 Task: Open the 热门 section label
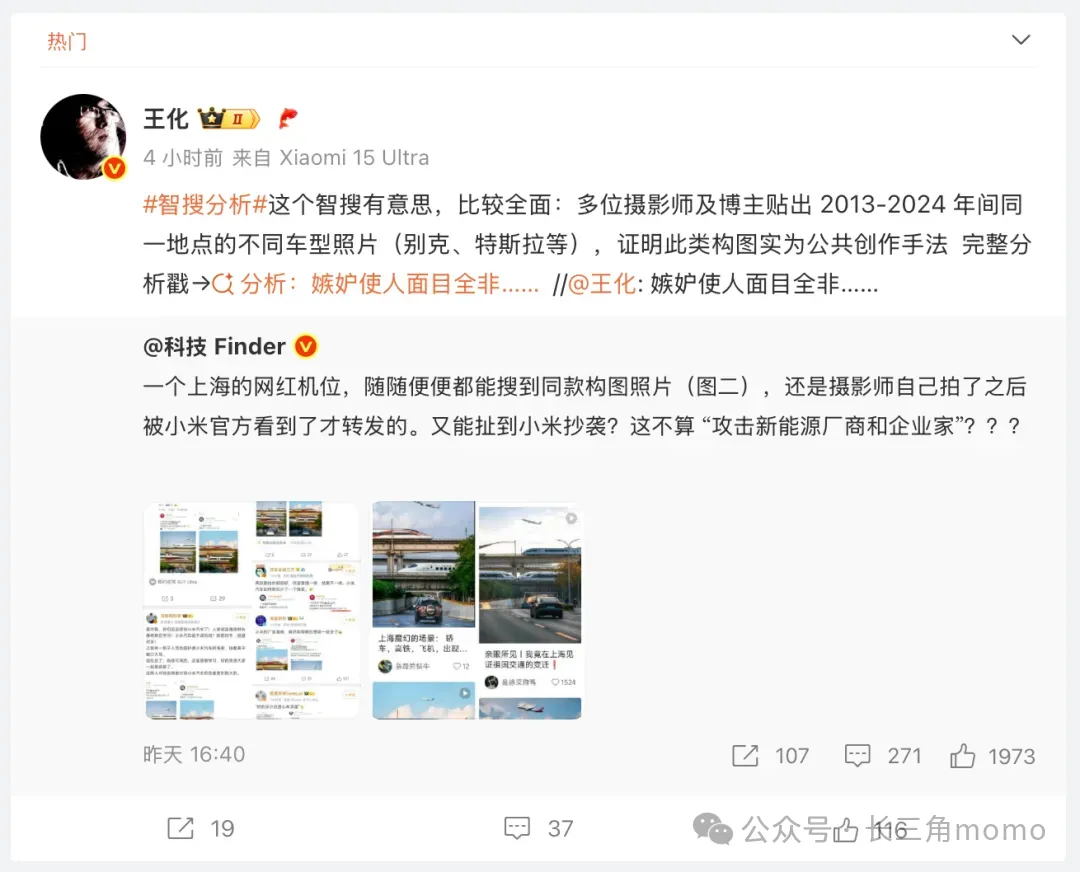pyautogui.click(x=67, y=41)
